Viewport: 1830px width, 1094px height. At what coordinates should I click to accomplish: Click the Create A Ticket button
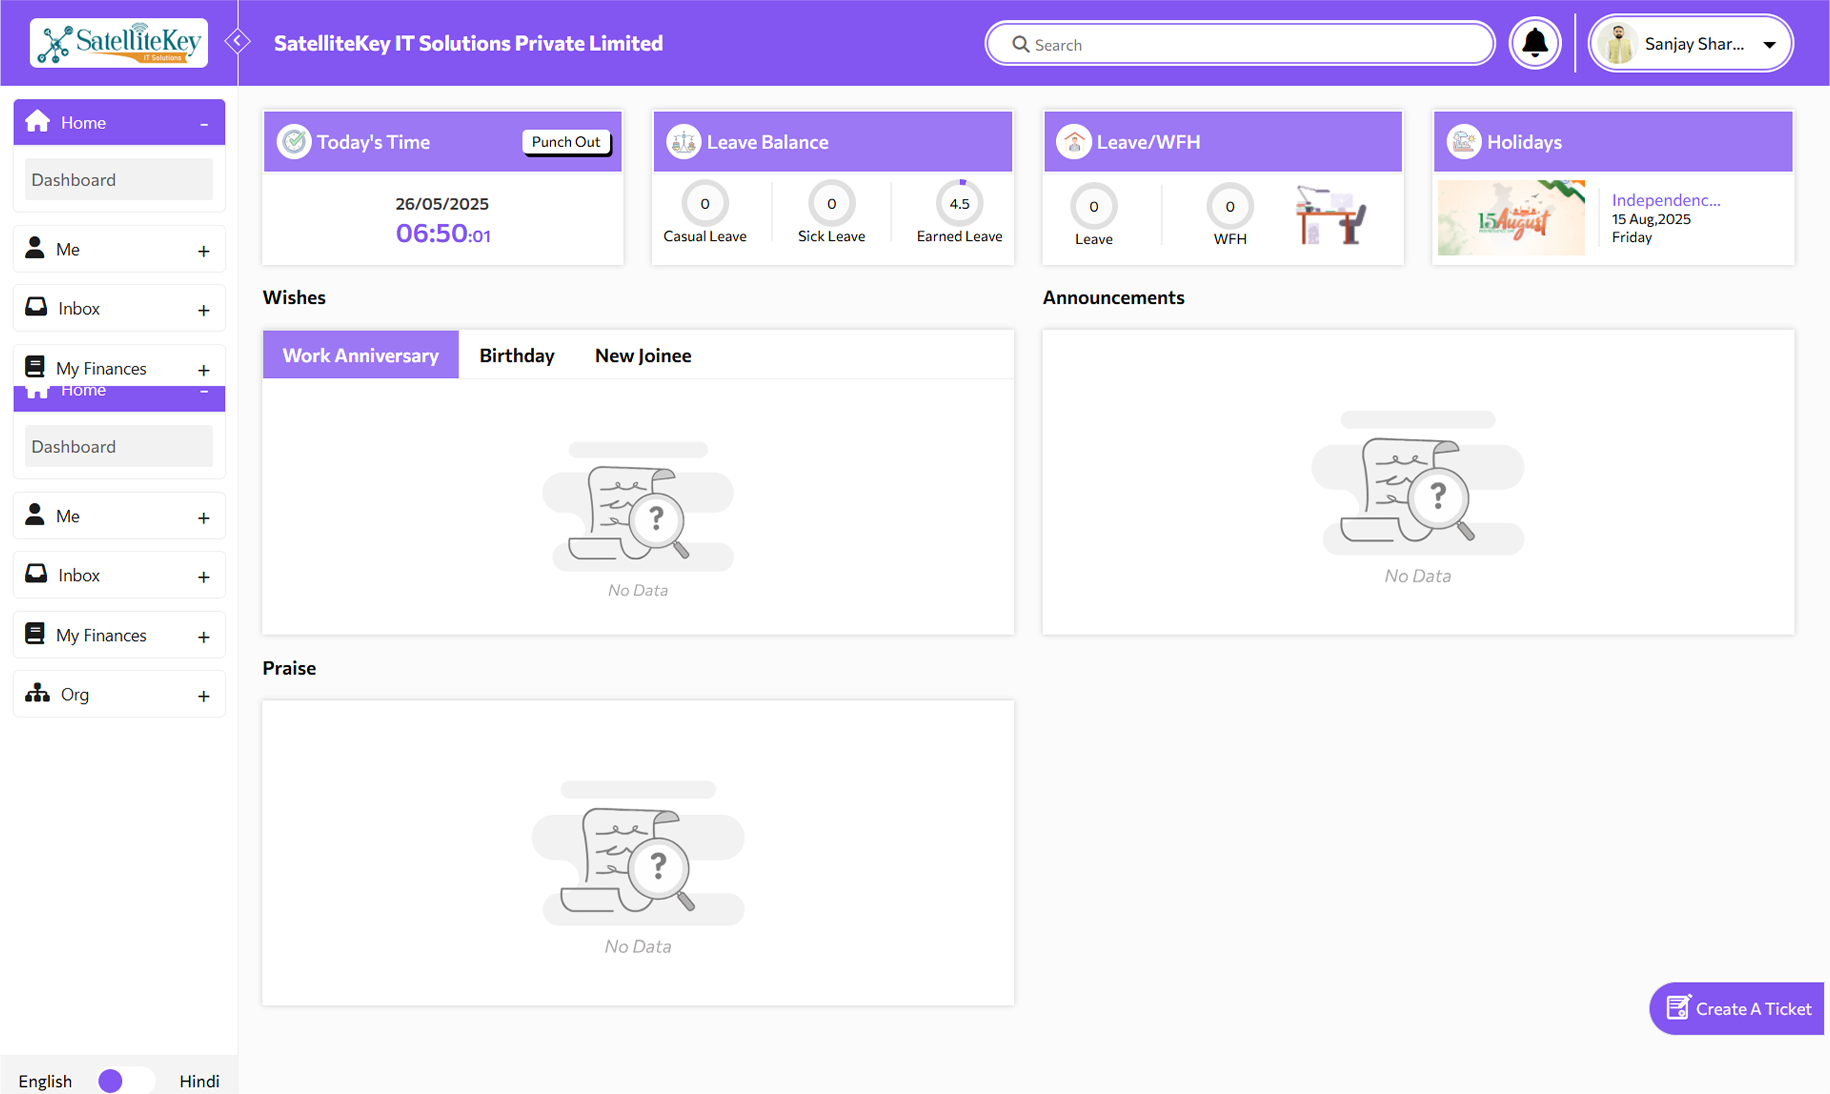pyautogui.click(x=1737, y=1009)
